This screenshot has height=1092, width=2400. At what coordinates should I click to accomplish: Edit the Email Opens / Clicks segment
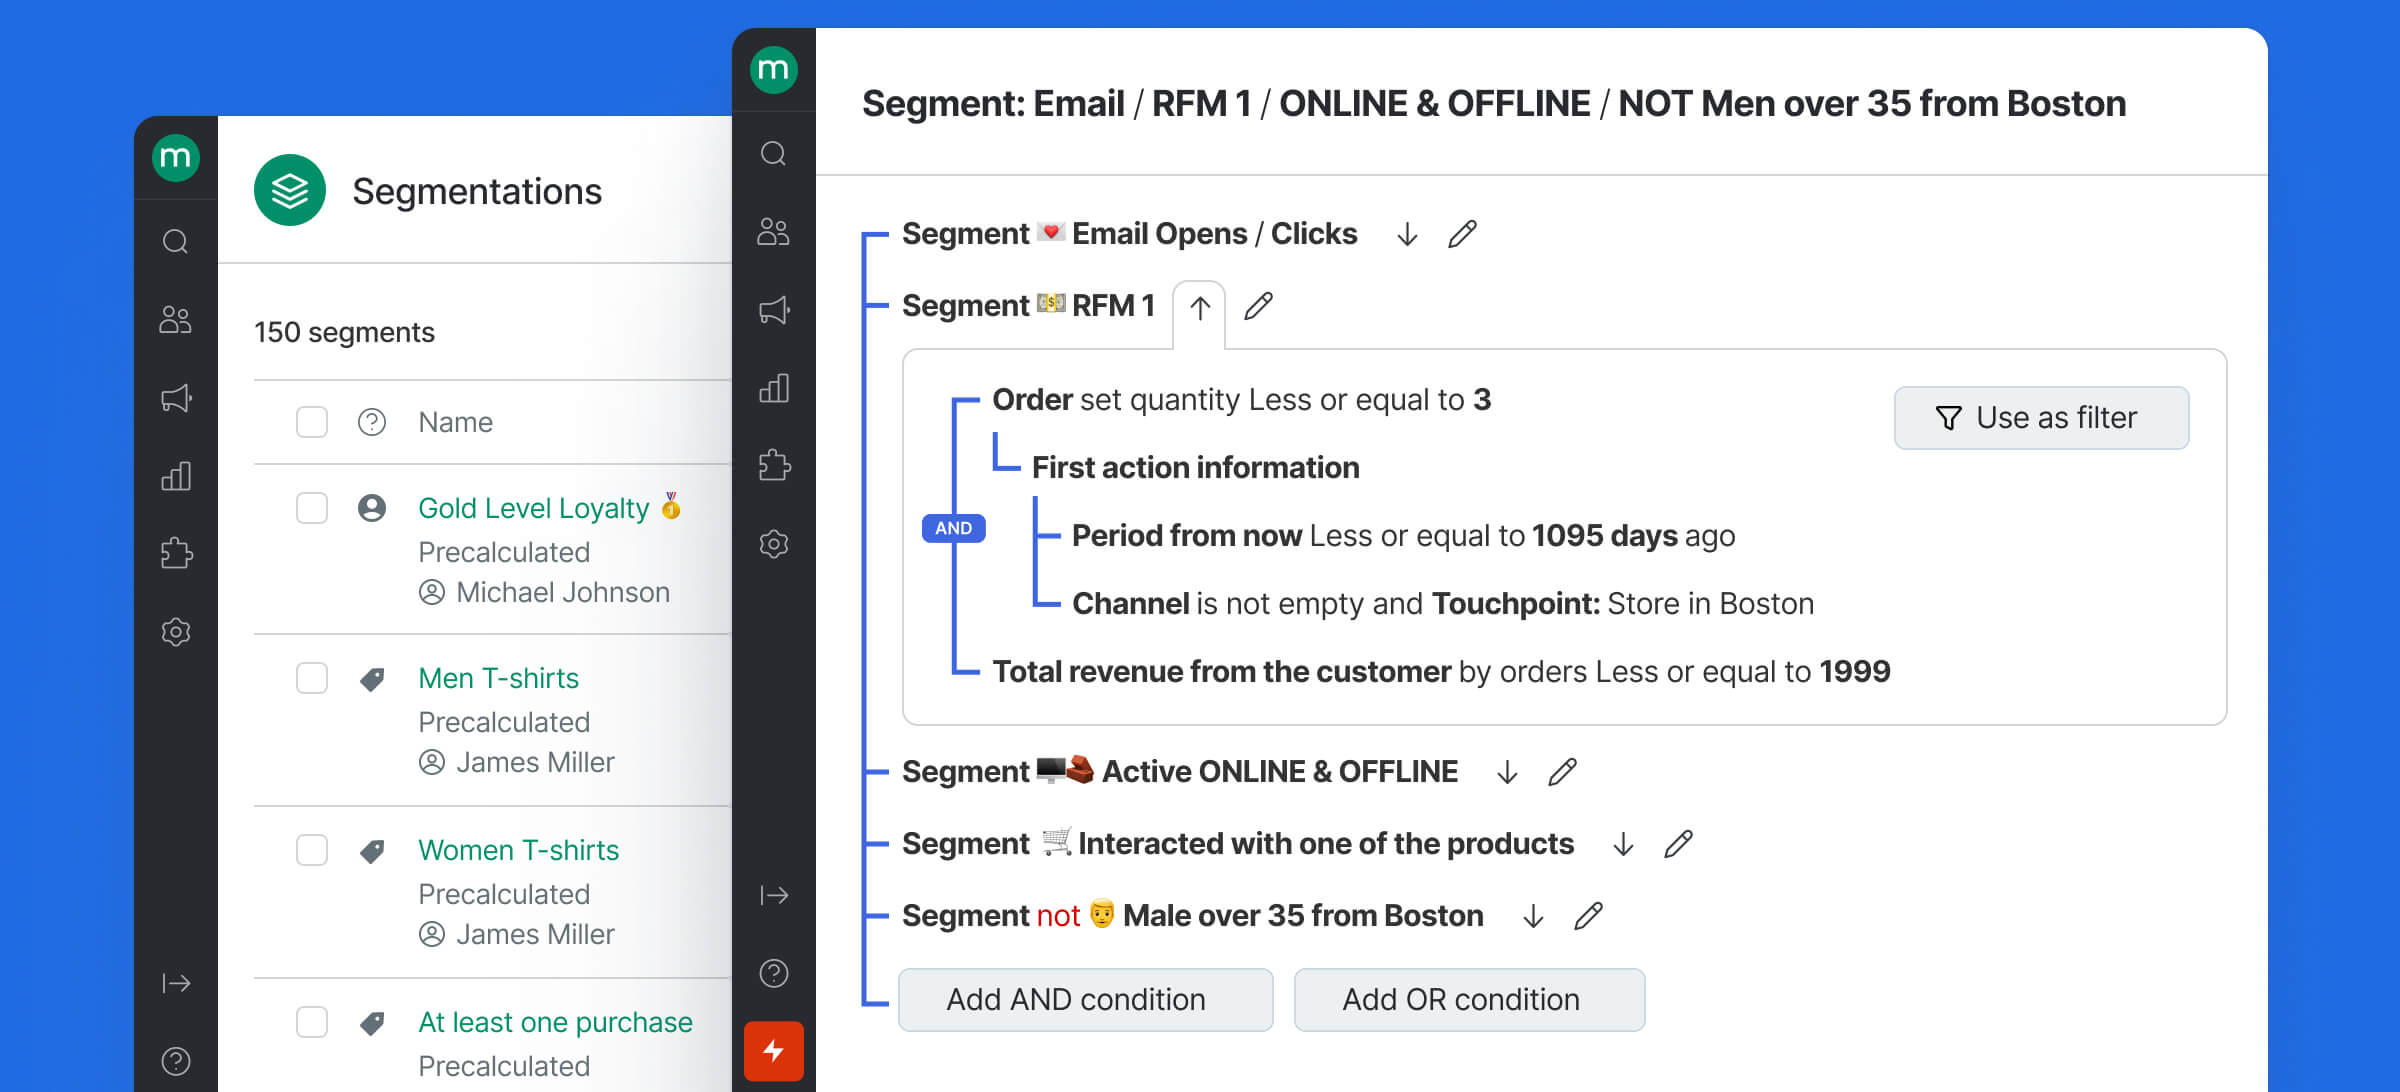(x=1462, y=234)
